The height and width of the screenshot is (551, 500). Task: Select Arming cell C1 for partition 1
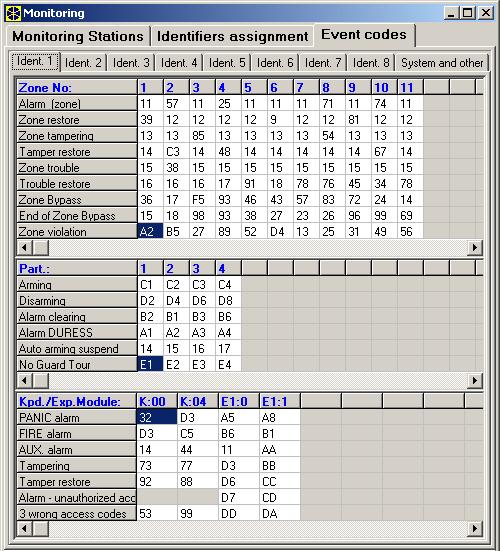150,284
